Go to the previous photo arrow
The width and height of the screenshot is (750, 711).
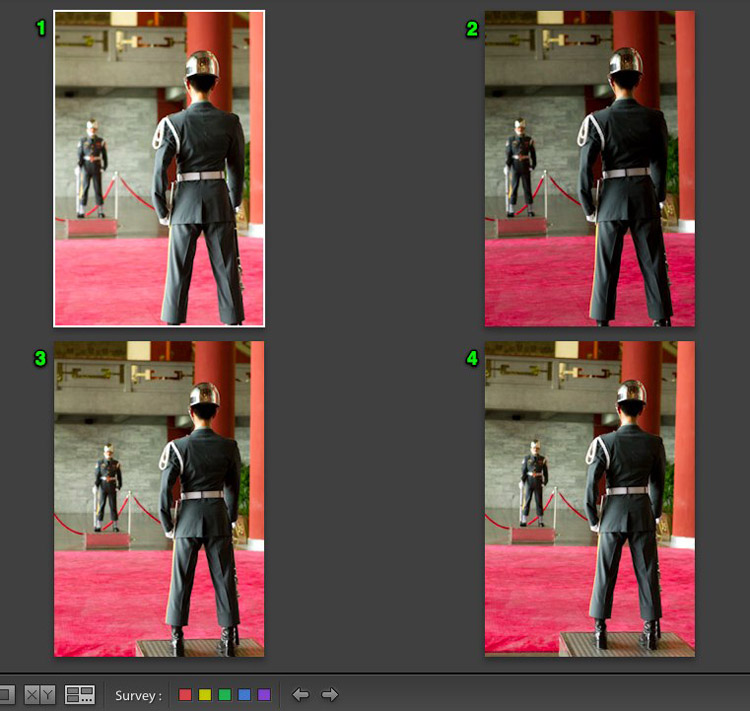300,694
